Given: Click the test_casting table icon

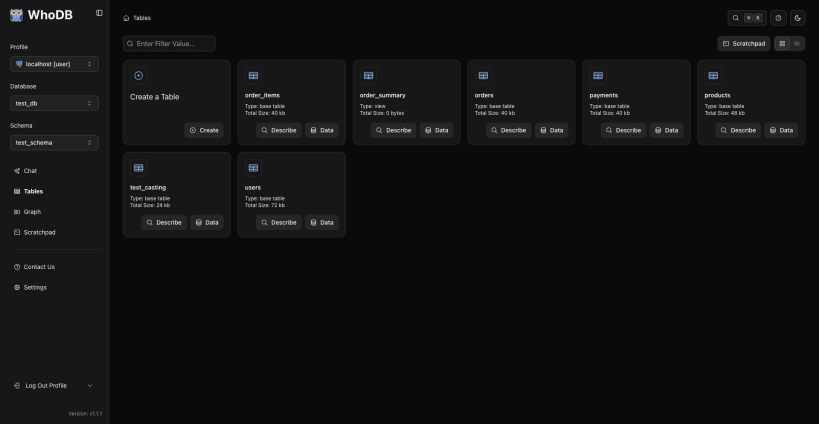Looking at the screenshot, I should [138, 168].
